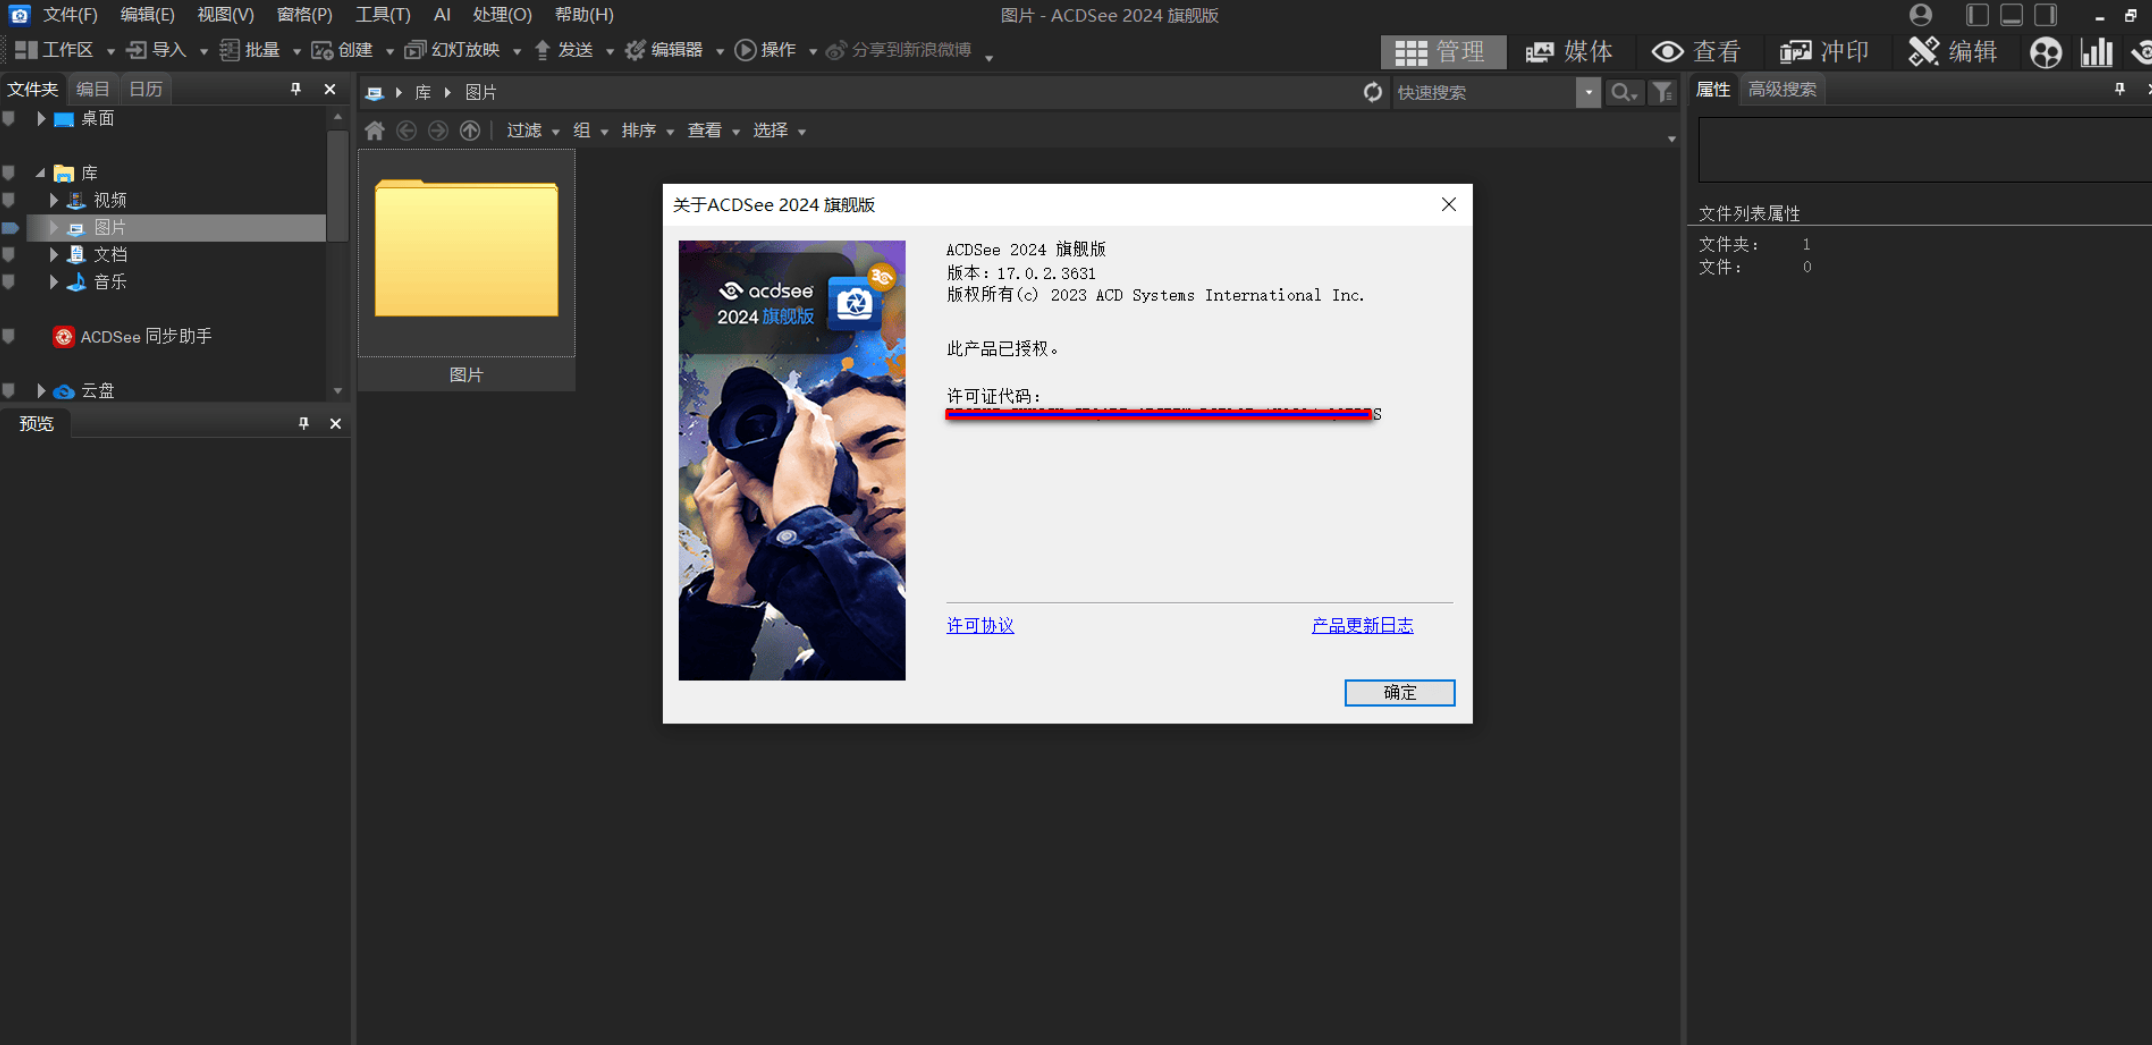Click the Home navigation icon
The image size is (2152, 1045).
pyautogui.click(x=375, y=130)
